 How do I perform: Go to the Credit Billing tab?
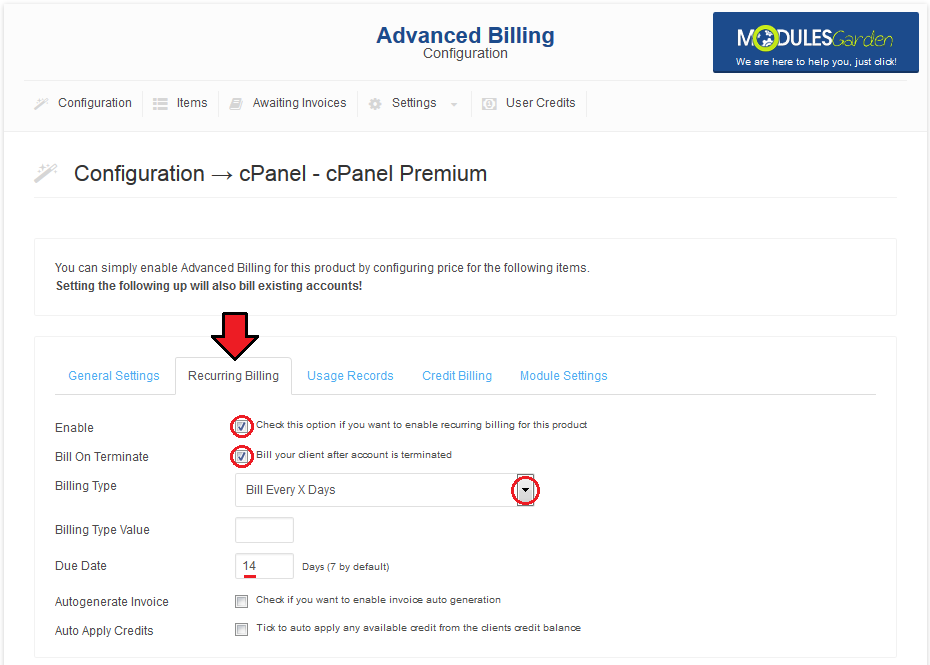coord(457,376)
